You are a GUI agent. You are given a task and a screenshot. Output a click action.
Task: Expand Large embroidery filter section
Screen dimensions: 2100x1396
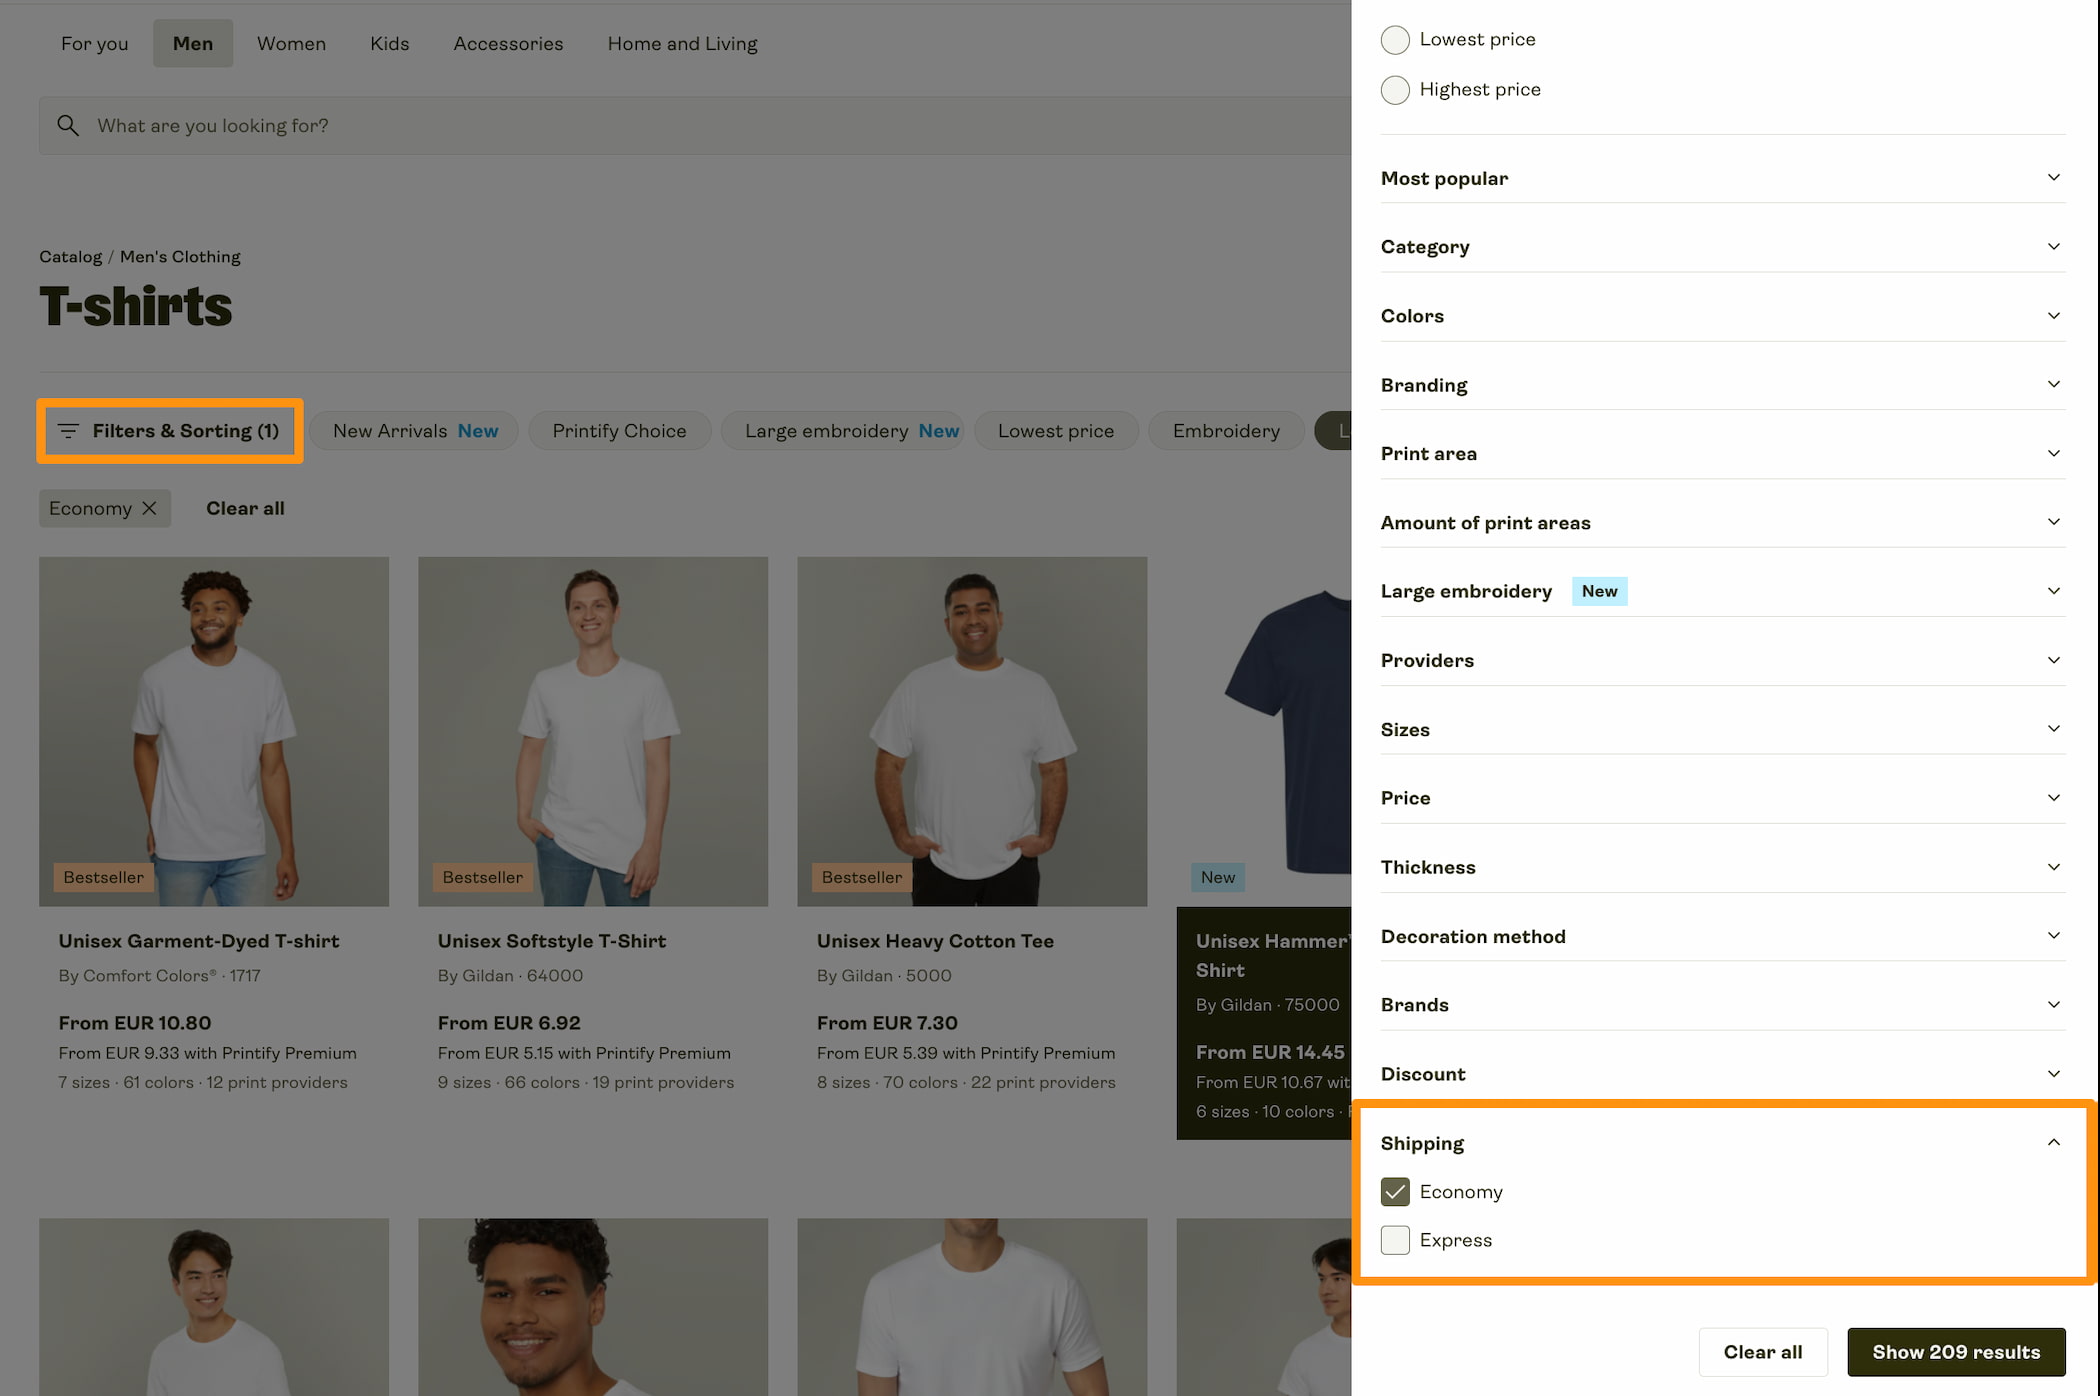[x=1723, y=591]
